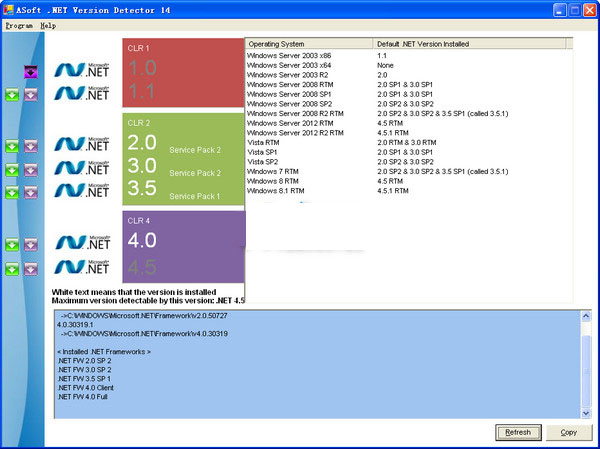Viewport: 600px width, 449px height.
Task: Select the Vista SP2 row
Action: [x=409, y=162]
